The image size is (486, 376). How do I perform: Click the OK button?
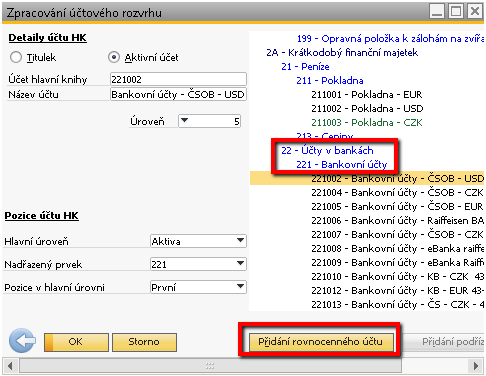click(x=76, y=342)
